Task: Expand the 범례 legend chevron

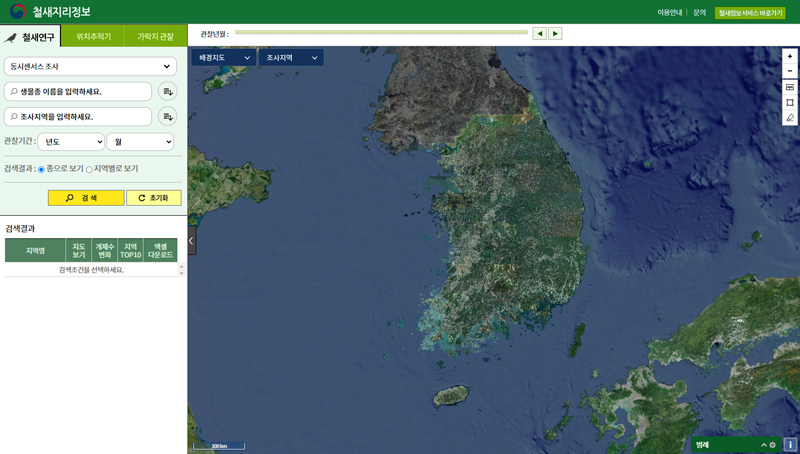Action: click(764, 445)
